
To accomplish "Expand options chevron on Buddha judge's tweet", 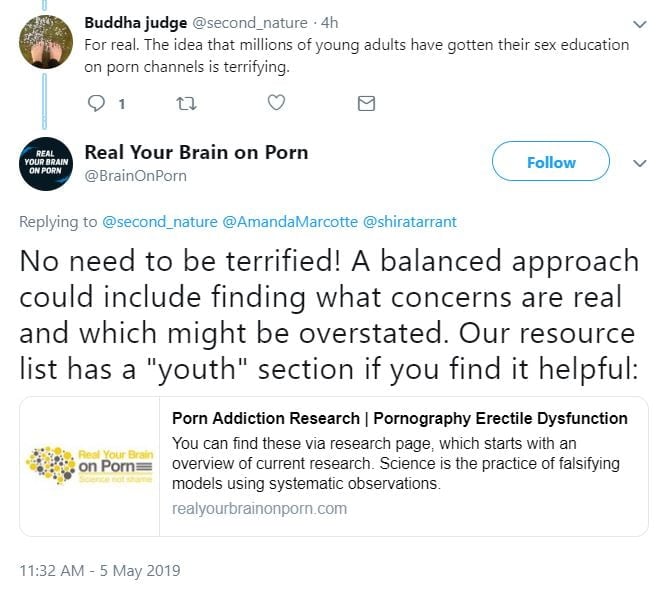I will point(640,23).
